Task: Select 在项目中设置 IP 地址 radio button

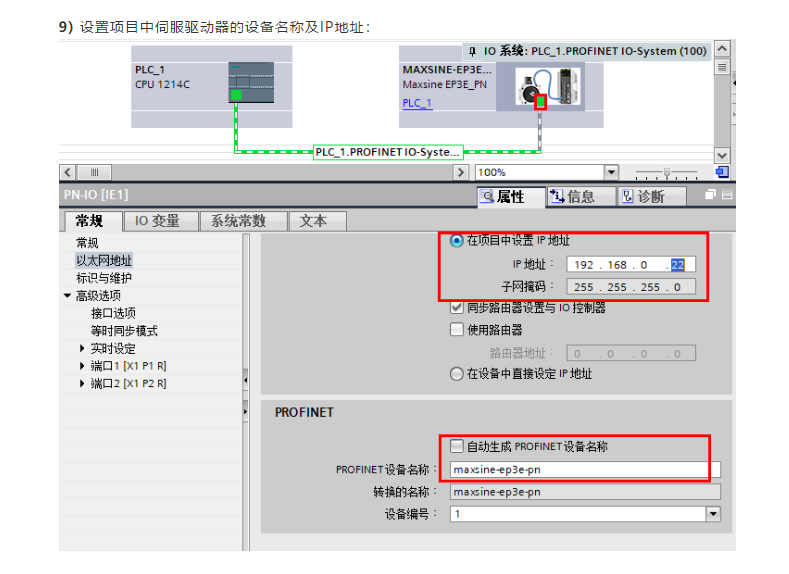Action: [x=457, y=241]
